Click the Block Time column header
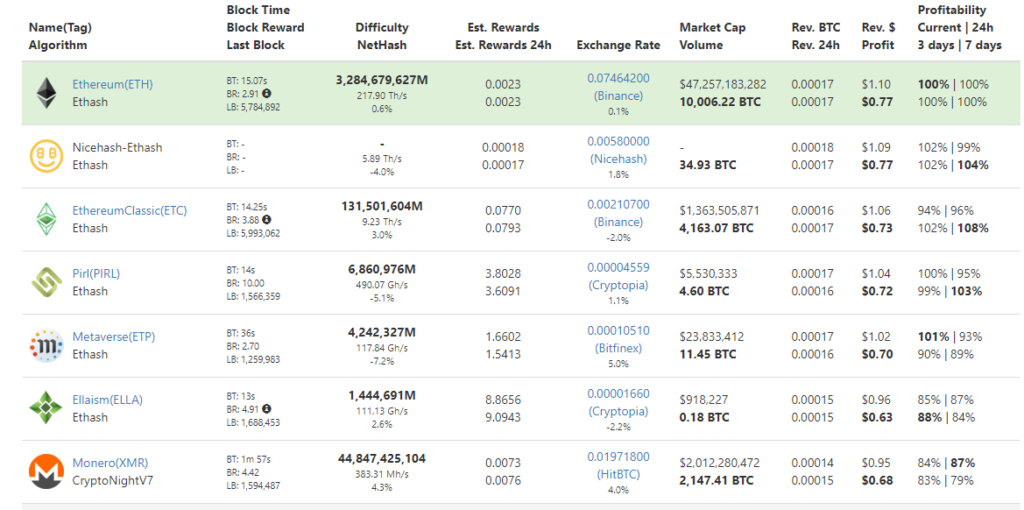Image resolution: width=1024 pixels, height=510 pixels. (265, 28)
